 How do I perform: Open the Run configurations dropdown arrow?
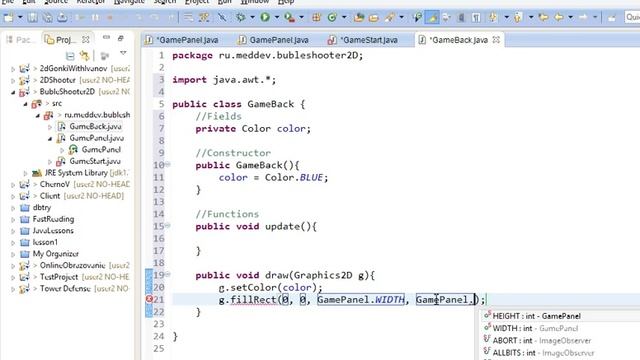(x=277, y=18)
